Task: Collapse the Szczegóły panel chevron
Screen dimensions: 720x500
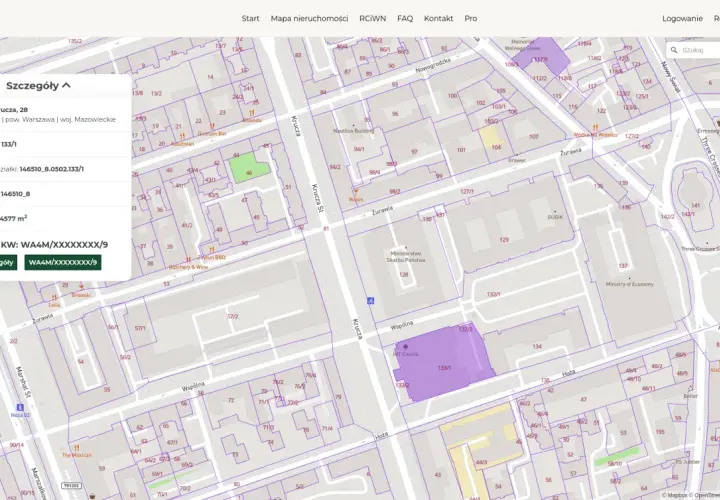Action: click(66, 85)
